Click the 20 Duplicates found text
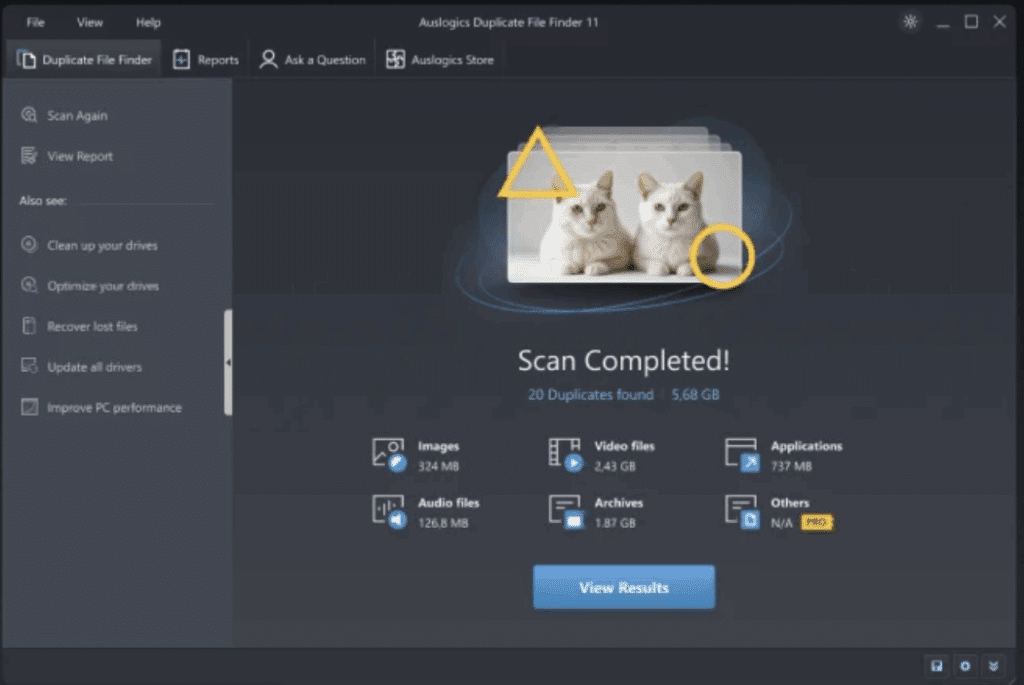Image resolution: width=1024 pixels, height=685 pixels. click(590, 394)
